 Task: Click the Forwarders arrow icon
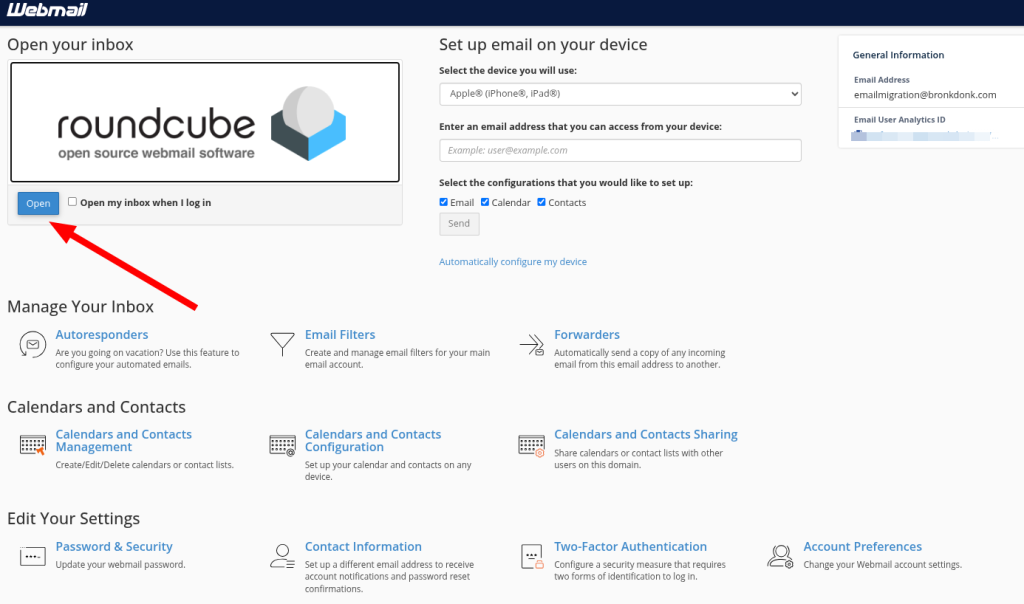[532, 344]
